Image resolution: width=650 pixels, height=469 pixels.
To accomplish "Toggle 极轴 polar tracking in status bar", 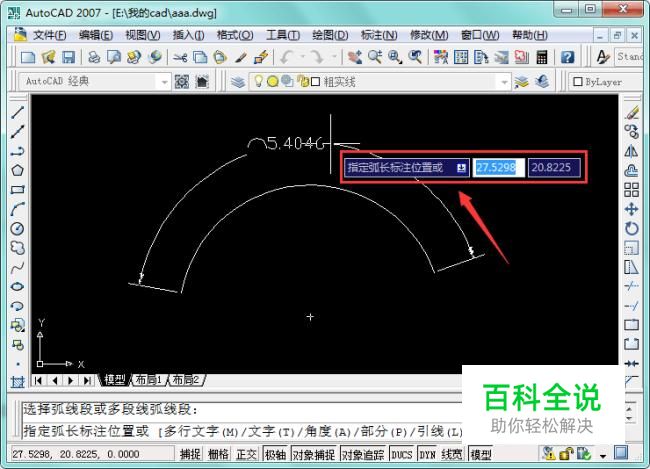I will point(275,454).
